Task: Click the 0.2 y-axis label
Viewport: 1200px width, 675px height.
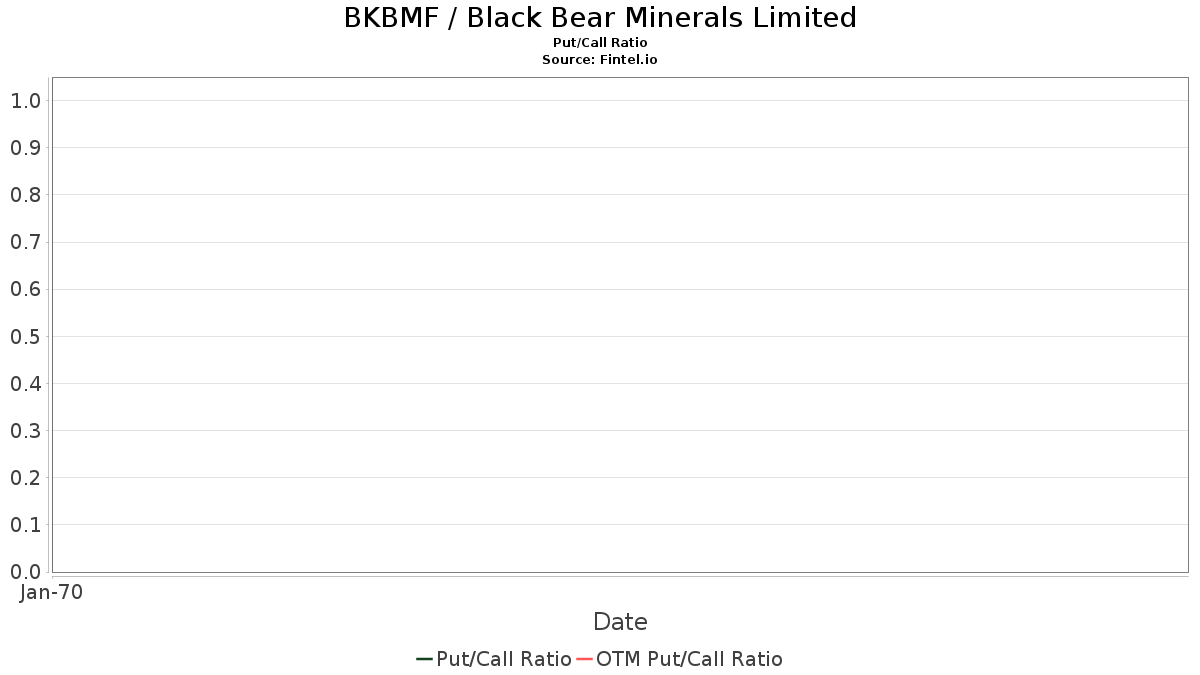Action: [25, 478]
